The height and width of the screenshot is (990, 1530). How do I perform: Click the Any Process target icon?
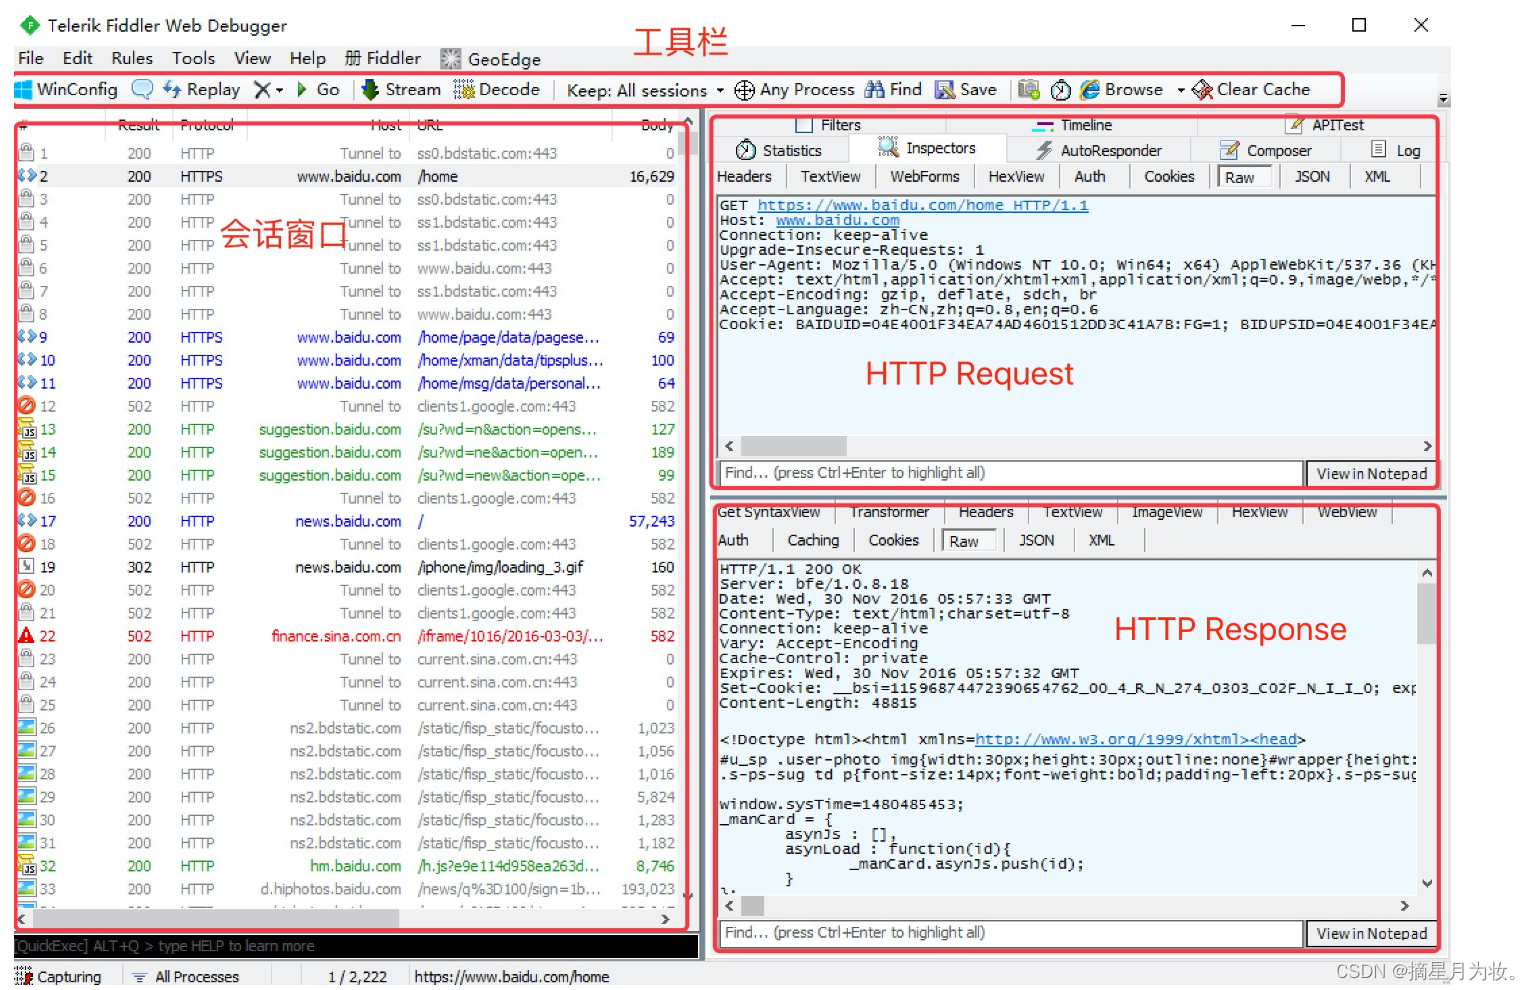coord(744,90)
